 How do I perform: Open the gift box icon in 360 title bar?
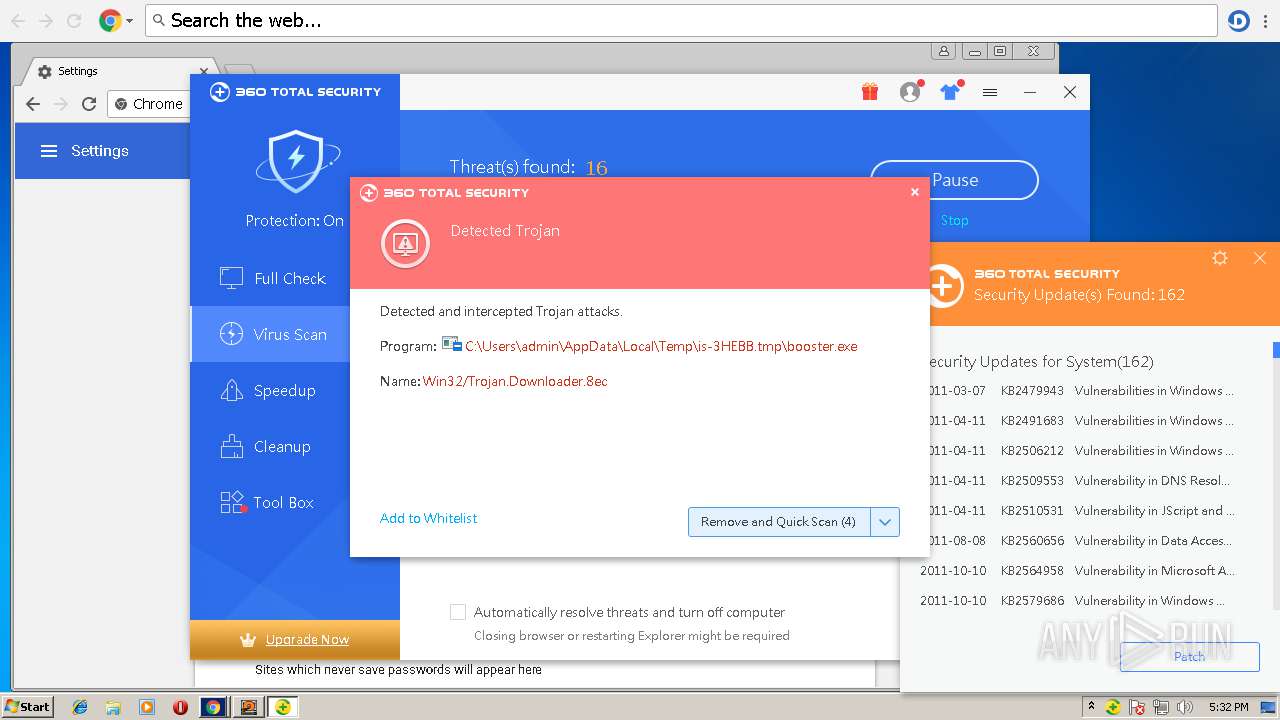tap(870, 92)
